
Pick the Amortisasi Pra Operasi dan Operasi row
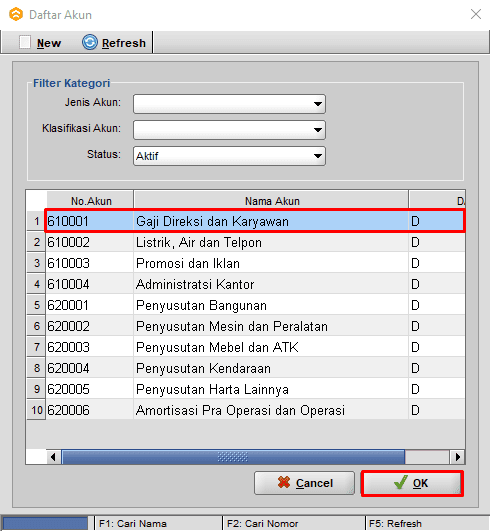255,410
